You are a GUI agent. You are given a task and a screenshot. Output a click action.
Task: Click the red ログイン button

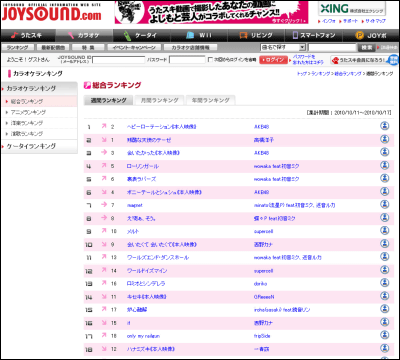[273, 60]
